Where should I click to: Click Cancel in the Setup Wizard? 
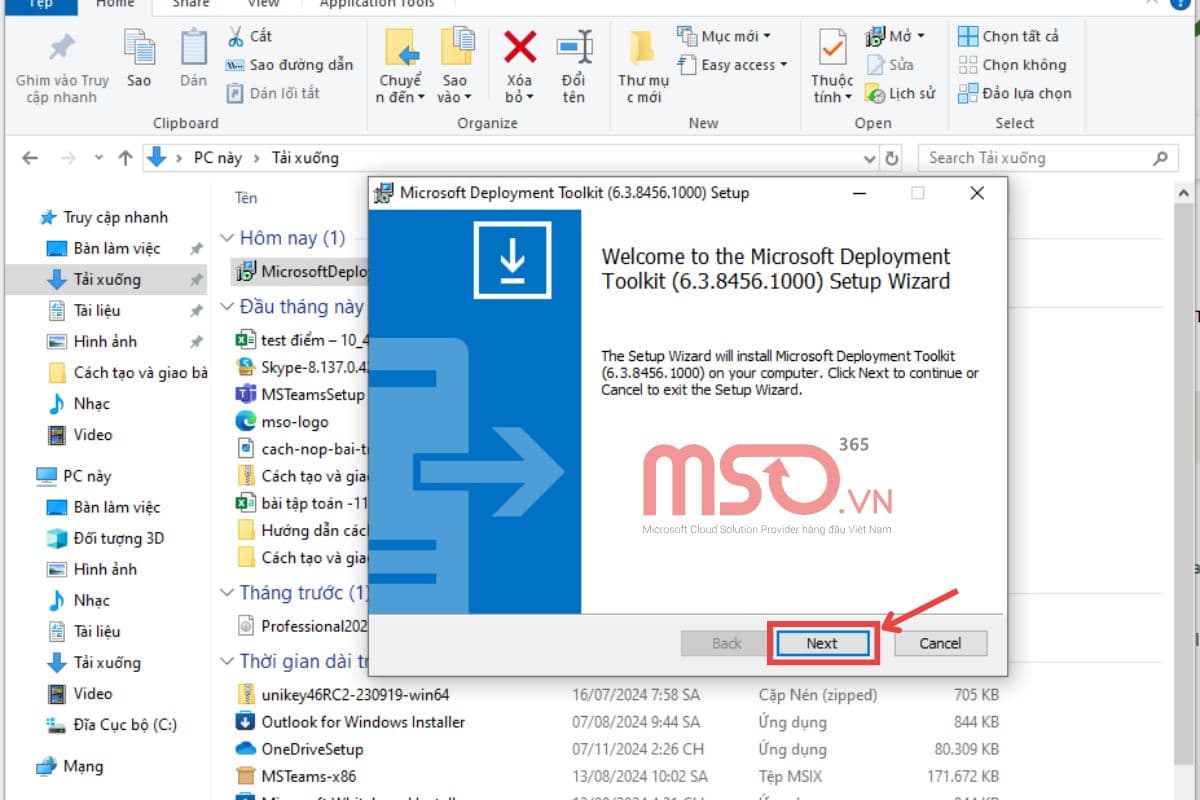(x=940, y=643)
